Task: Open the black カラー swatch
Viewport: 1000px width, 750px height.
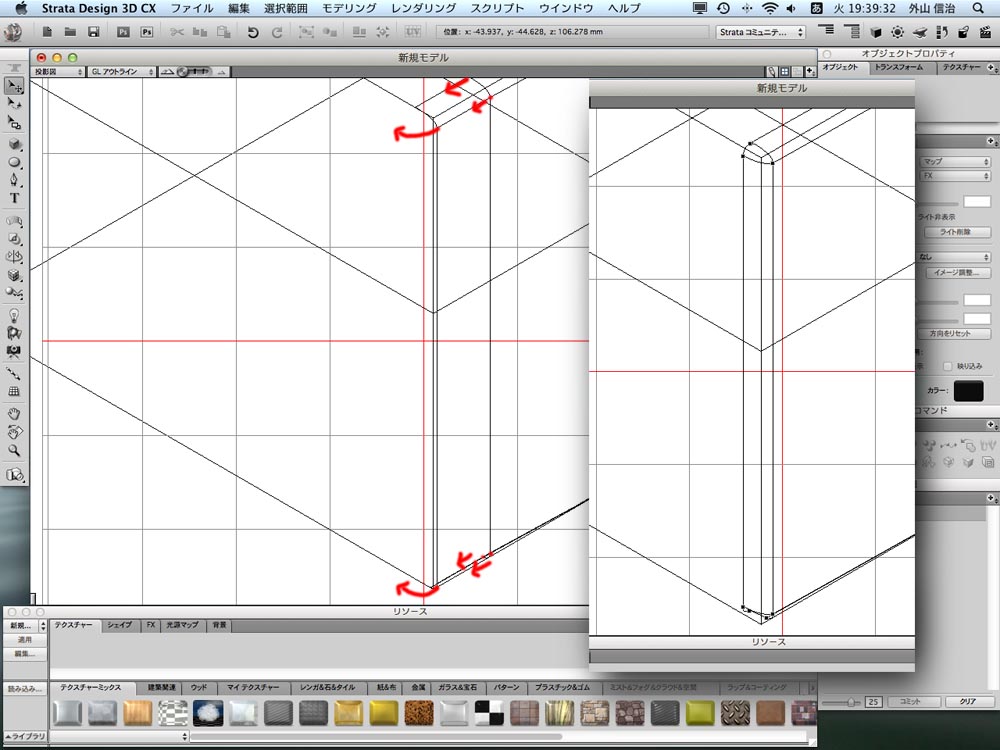Action: click(968, 390)
